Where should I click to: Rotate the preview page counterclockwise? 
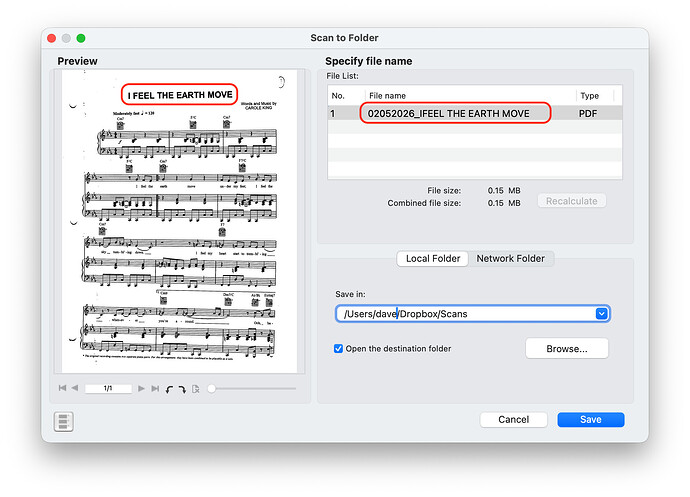167,388
